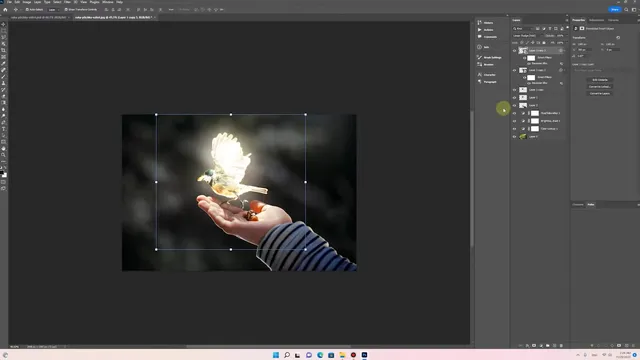Click the Home icon in options bar

coord(5,9)
